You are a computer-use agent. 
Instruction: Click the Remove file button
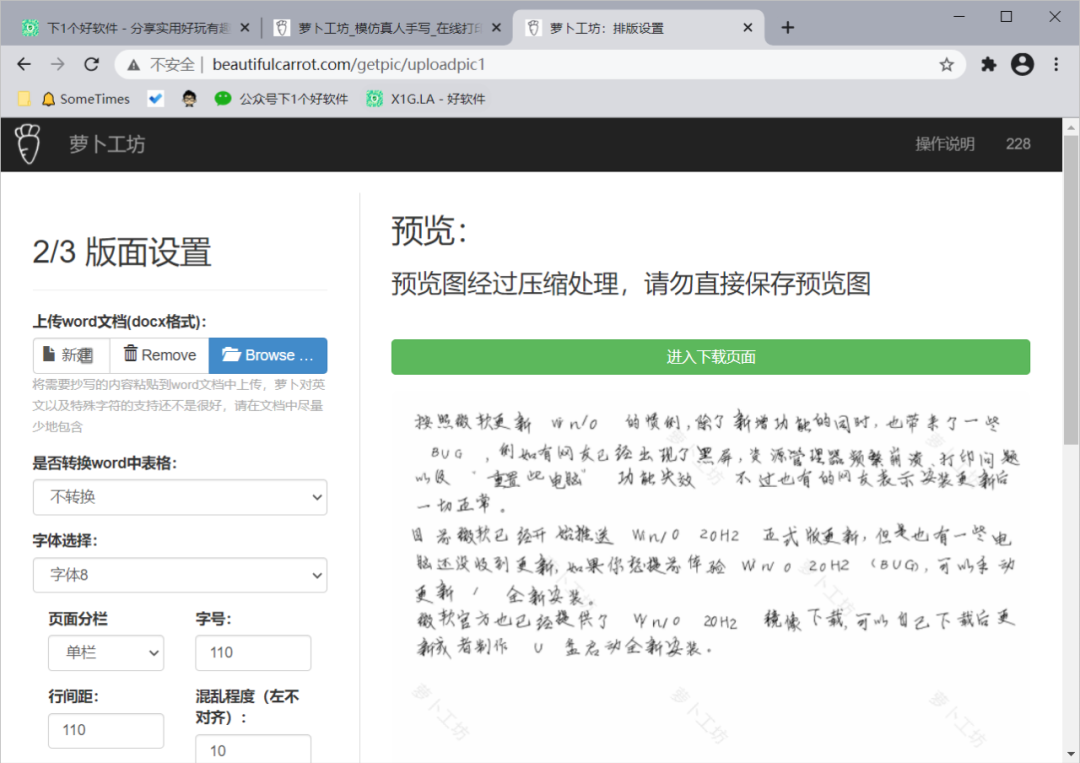point(159,355)
